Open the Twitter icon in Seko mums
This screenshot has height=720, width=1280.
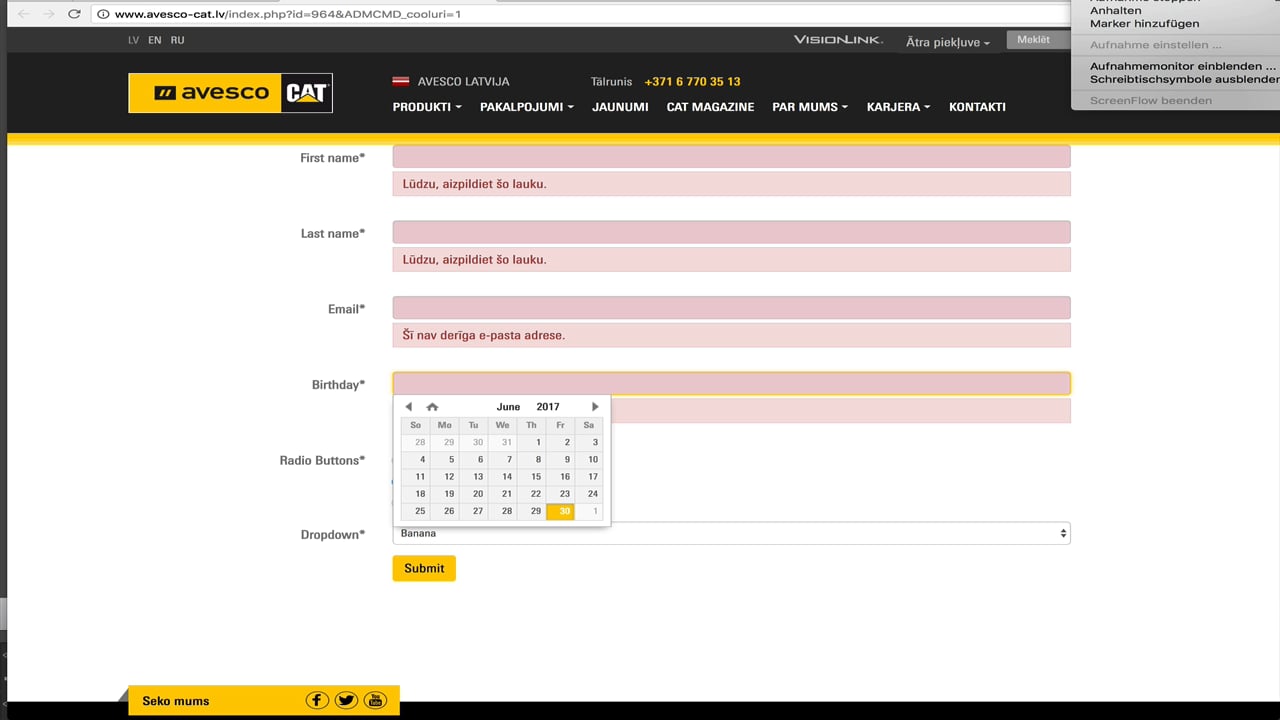[x=346, y=700]
